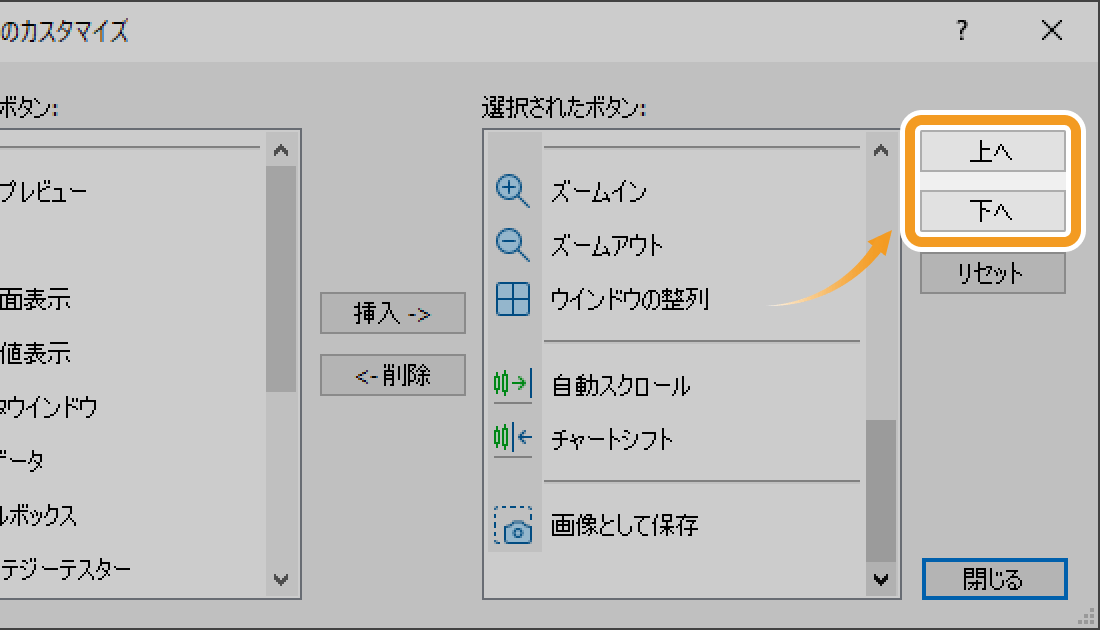Click the available buttons list scrollbar thumb
The image size is (1100, 630).
click(281, 279)
